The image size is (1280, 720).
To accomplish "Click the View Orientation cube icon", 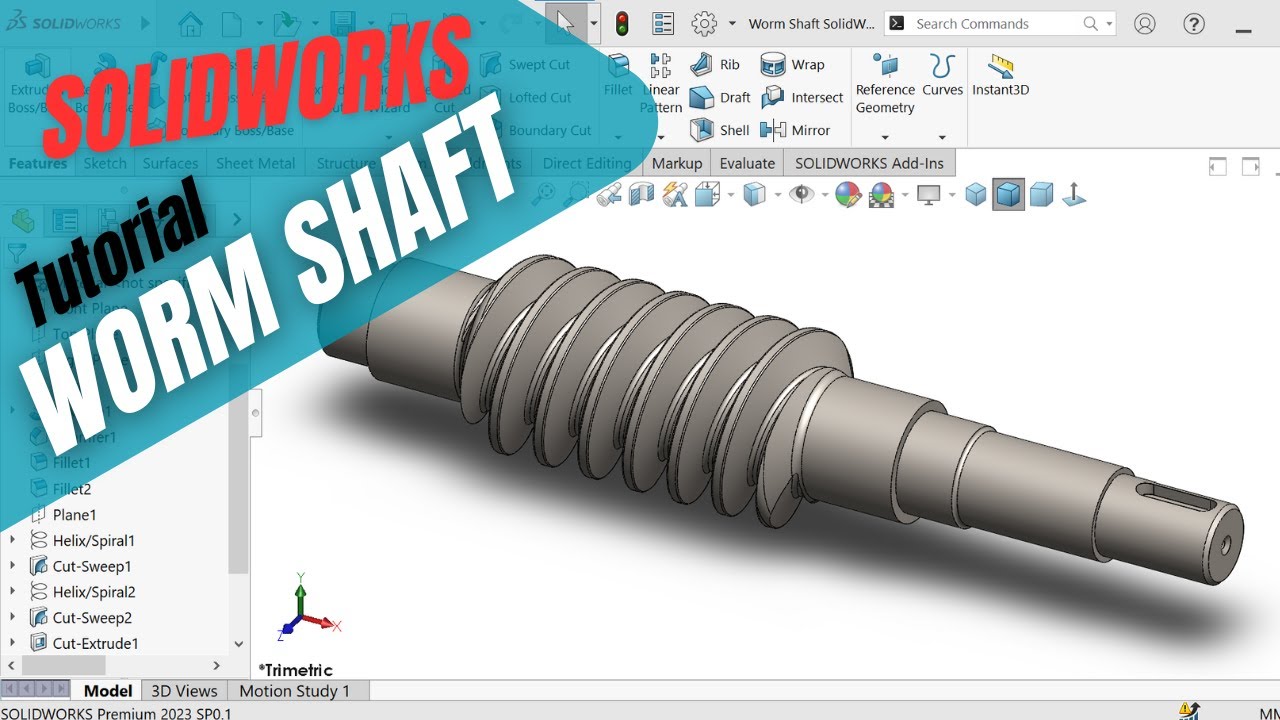I will pyautogui.click(x=707, y=194).
